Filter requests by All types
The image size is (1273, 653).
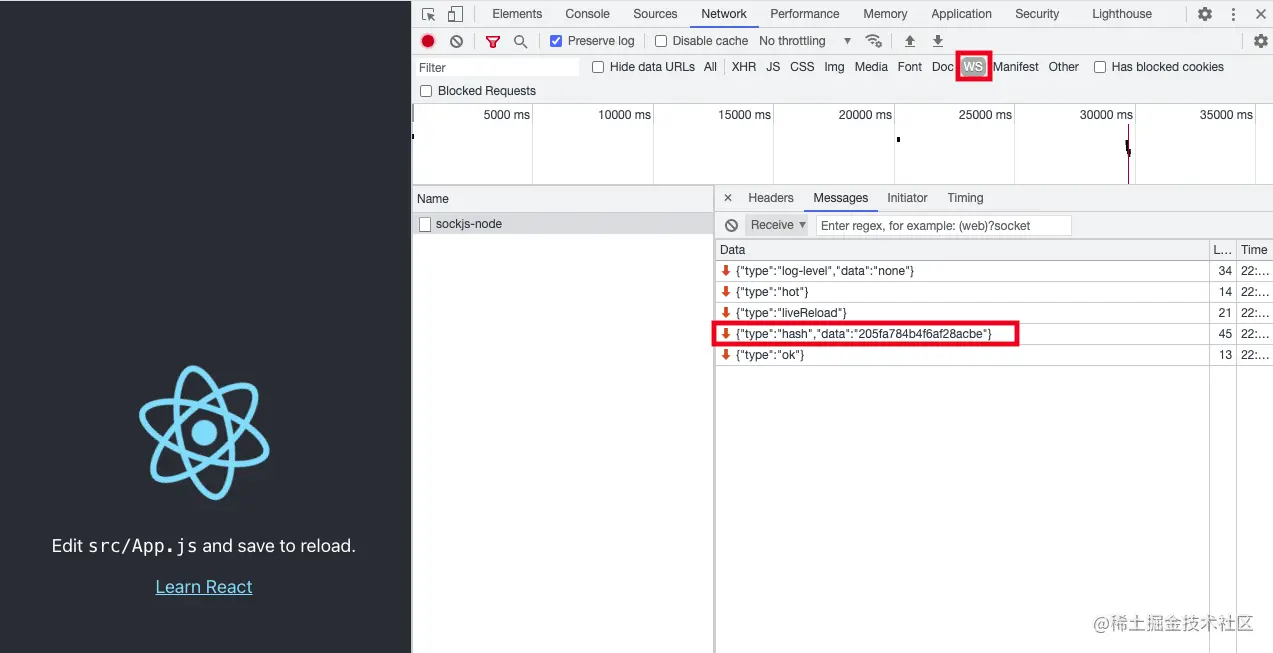pyautogui.click(x=710, y=67)
